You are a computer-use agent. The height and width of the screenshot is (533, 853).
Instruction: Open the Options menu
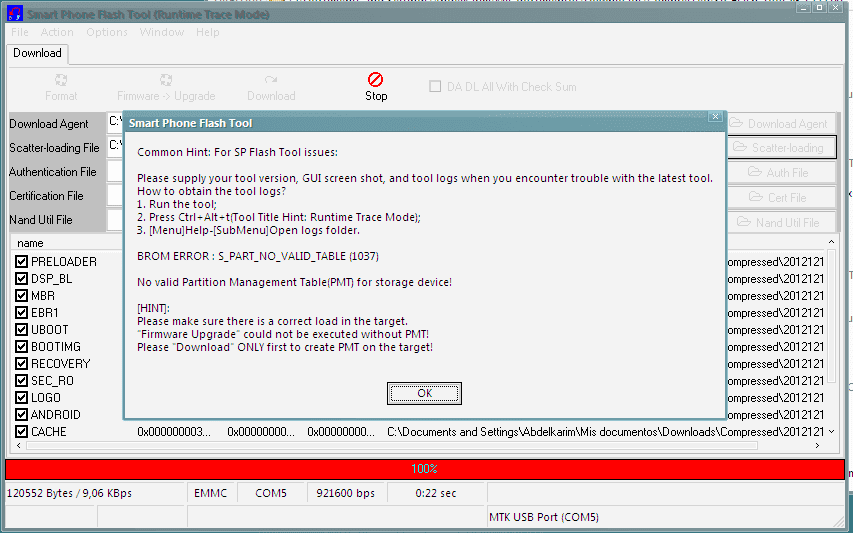[x=107, y=32]
